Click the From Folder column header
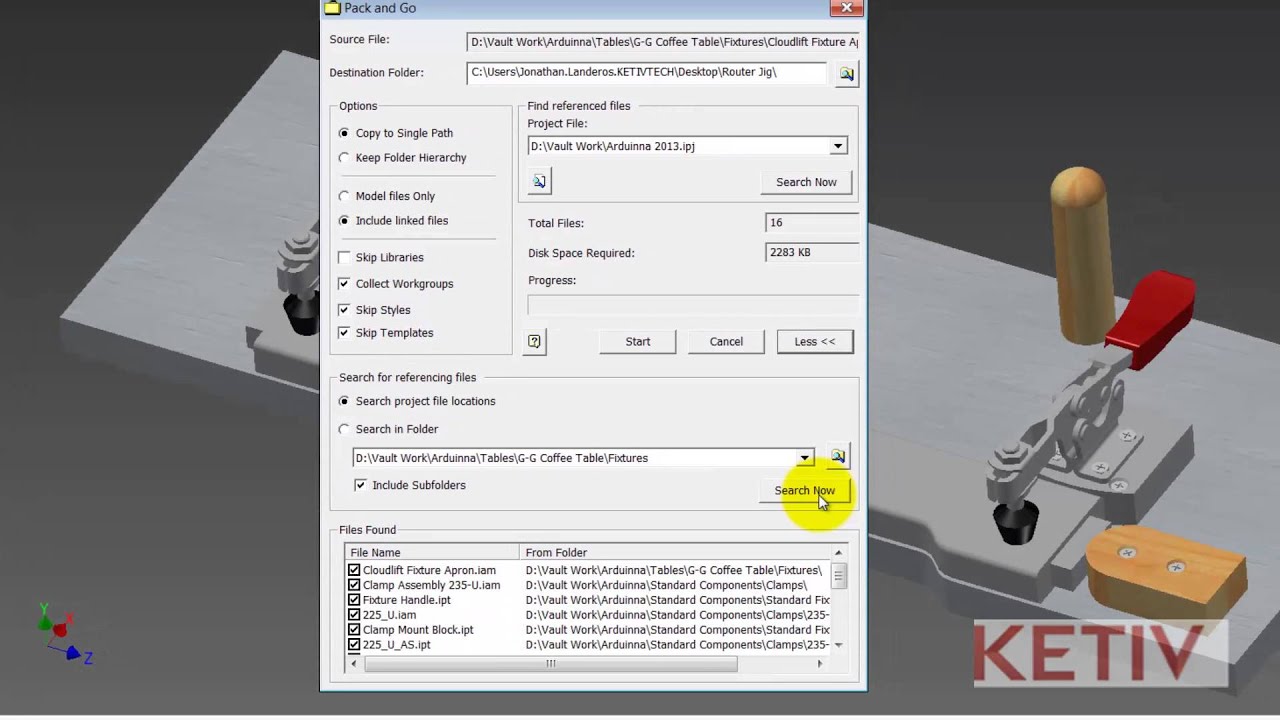The image size is (1280, 720). click(675, 552)
